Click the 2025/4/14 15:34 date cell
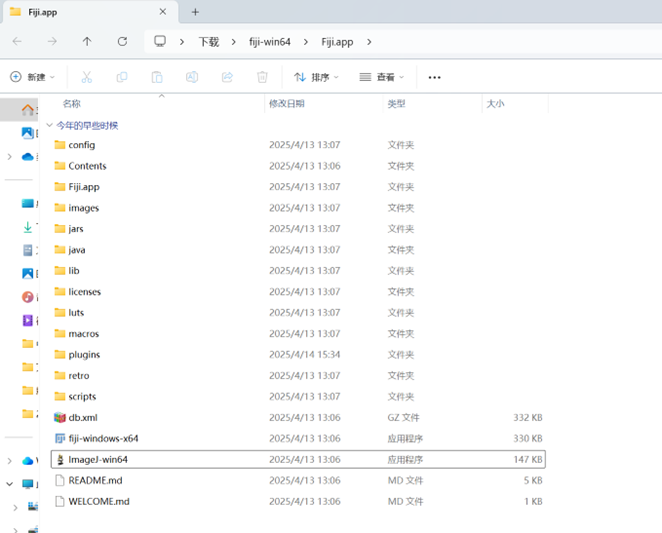Screen dimensions: 662x533 point(304,354)
